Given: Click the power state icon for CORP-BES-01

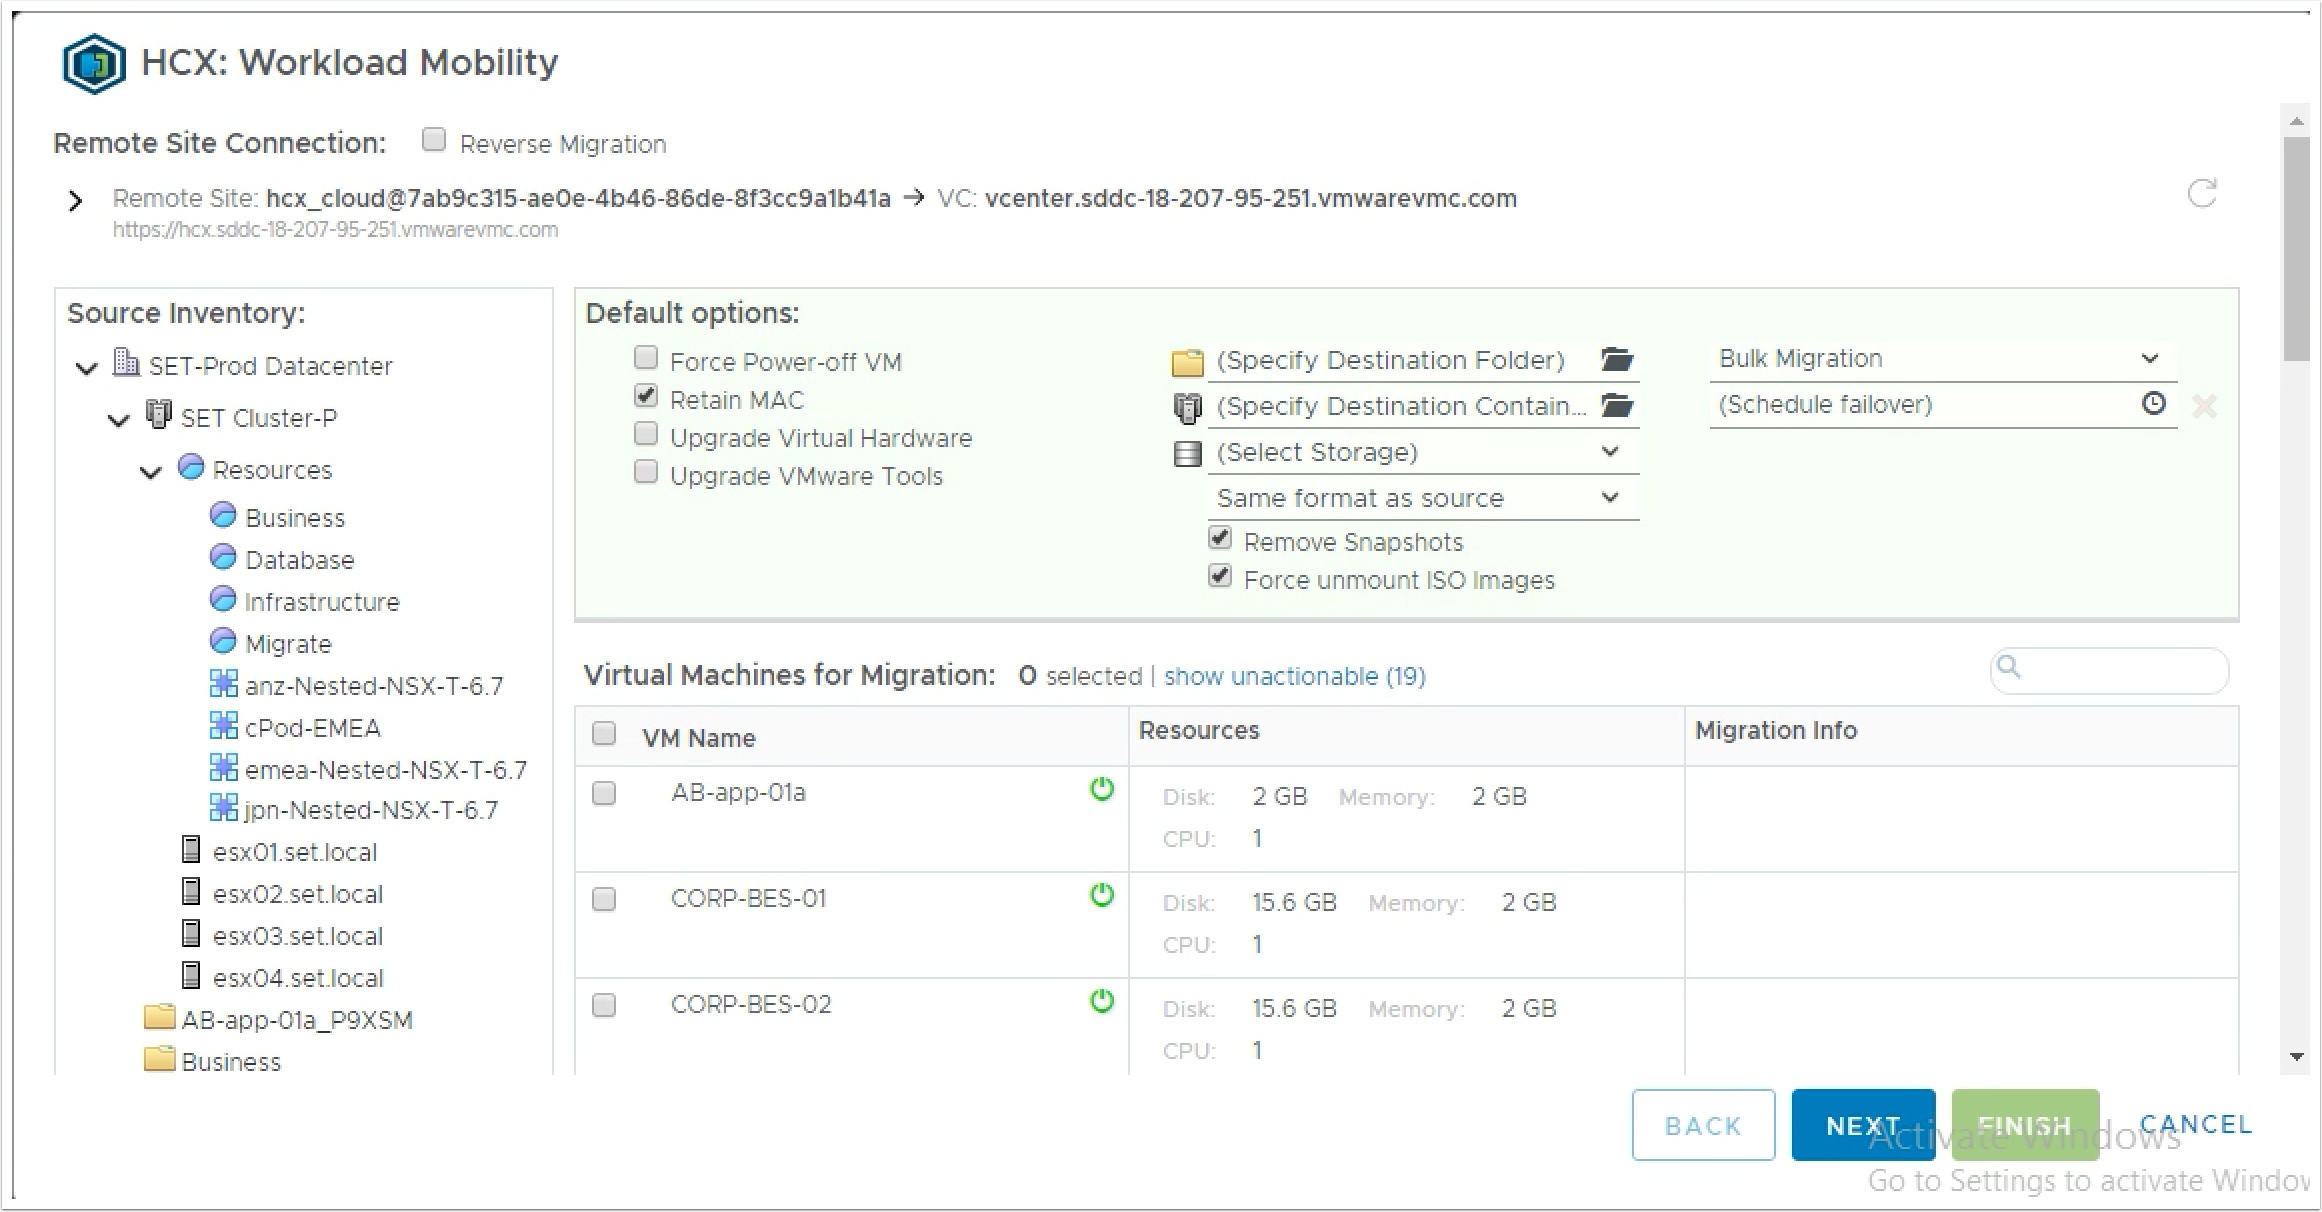Looking at the screenshot, I should point(1102,895).
